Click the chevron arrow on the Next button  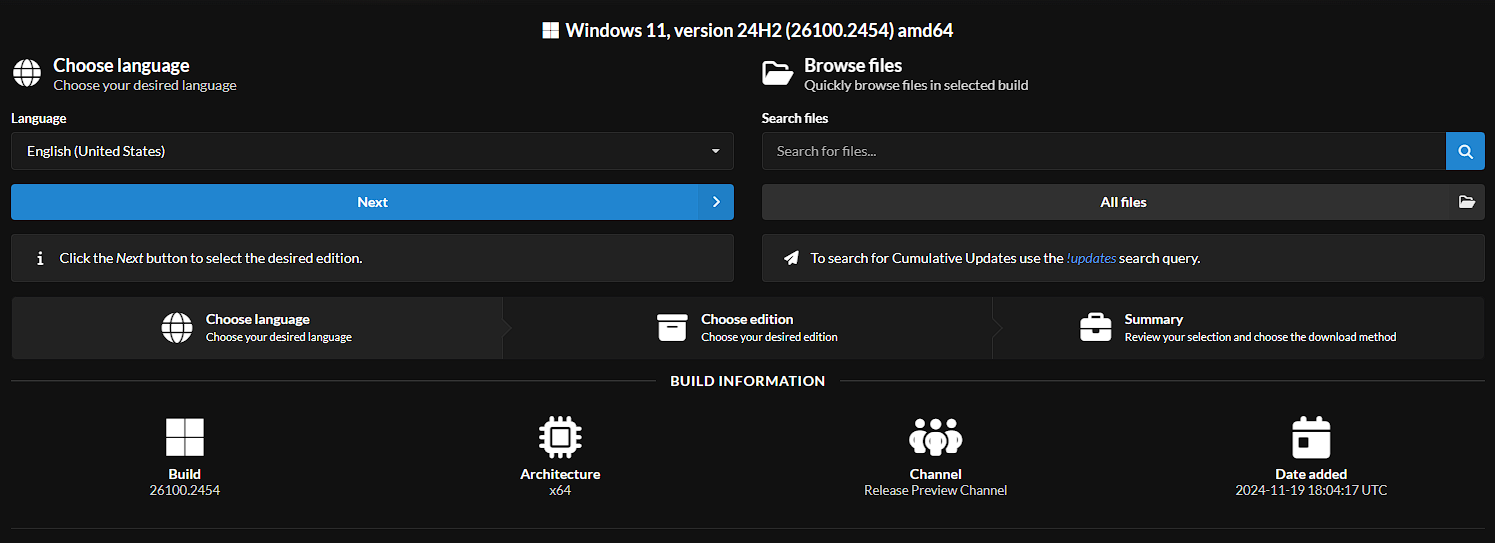coord(715,202)
